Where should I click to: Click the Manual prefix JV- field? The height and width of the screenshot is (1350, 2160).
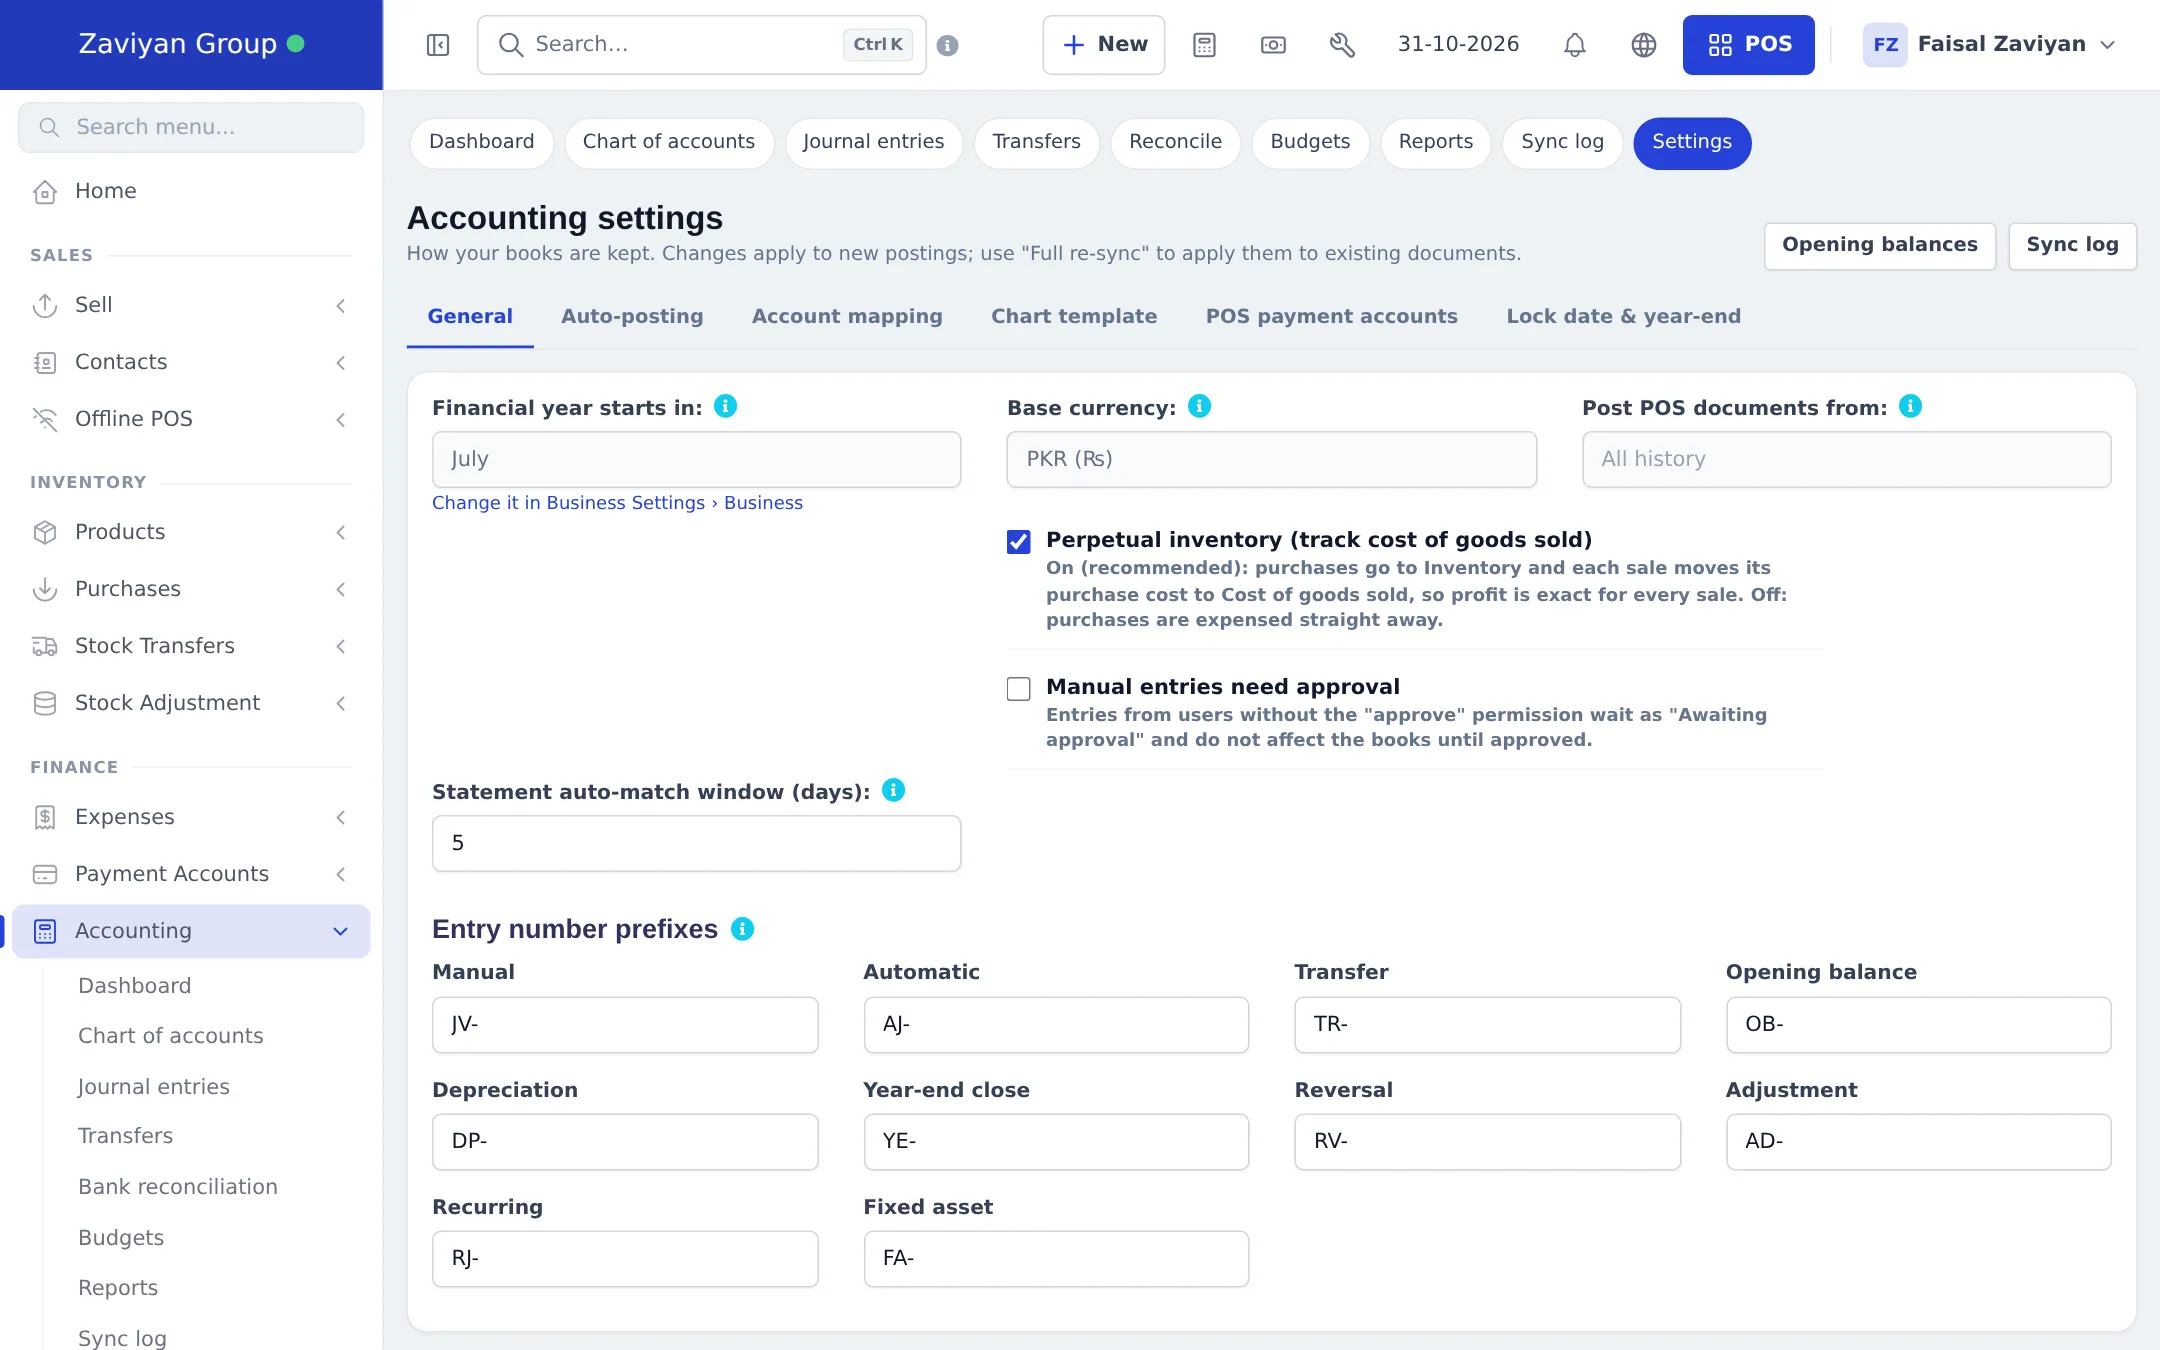(x=625, y=1024)
